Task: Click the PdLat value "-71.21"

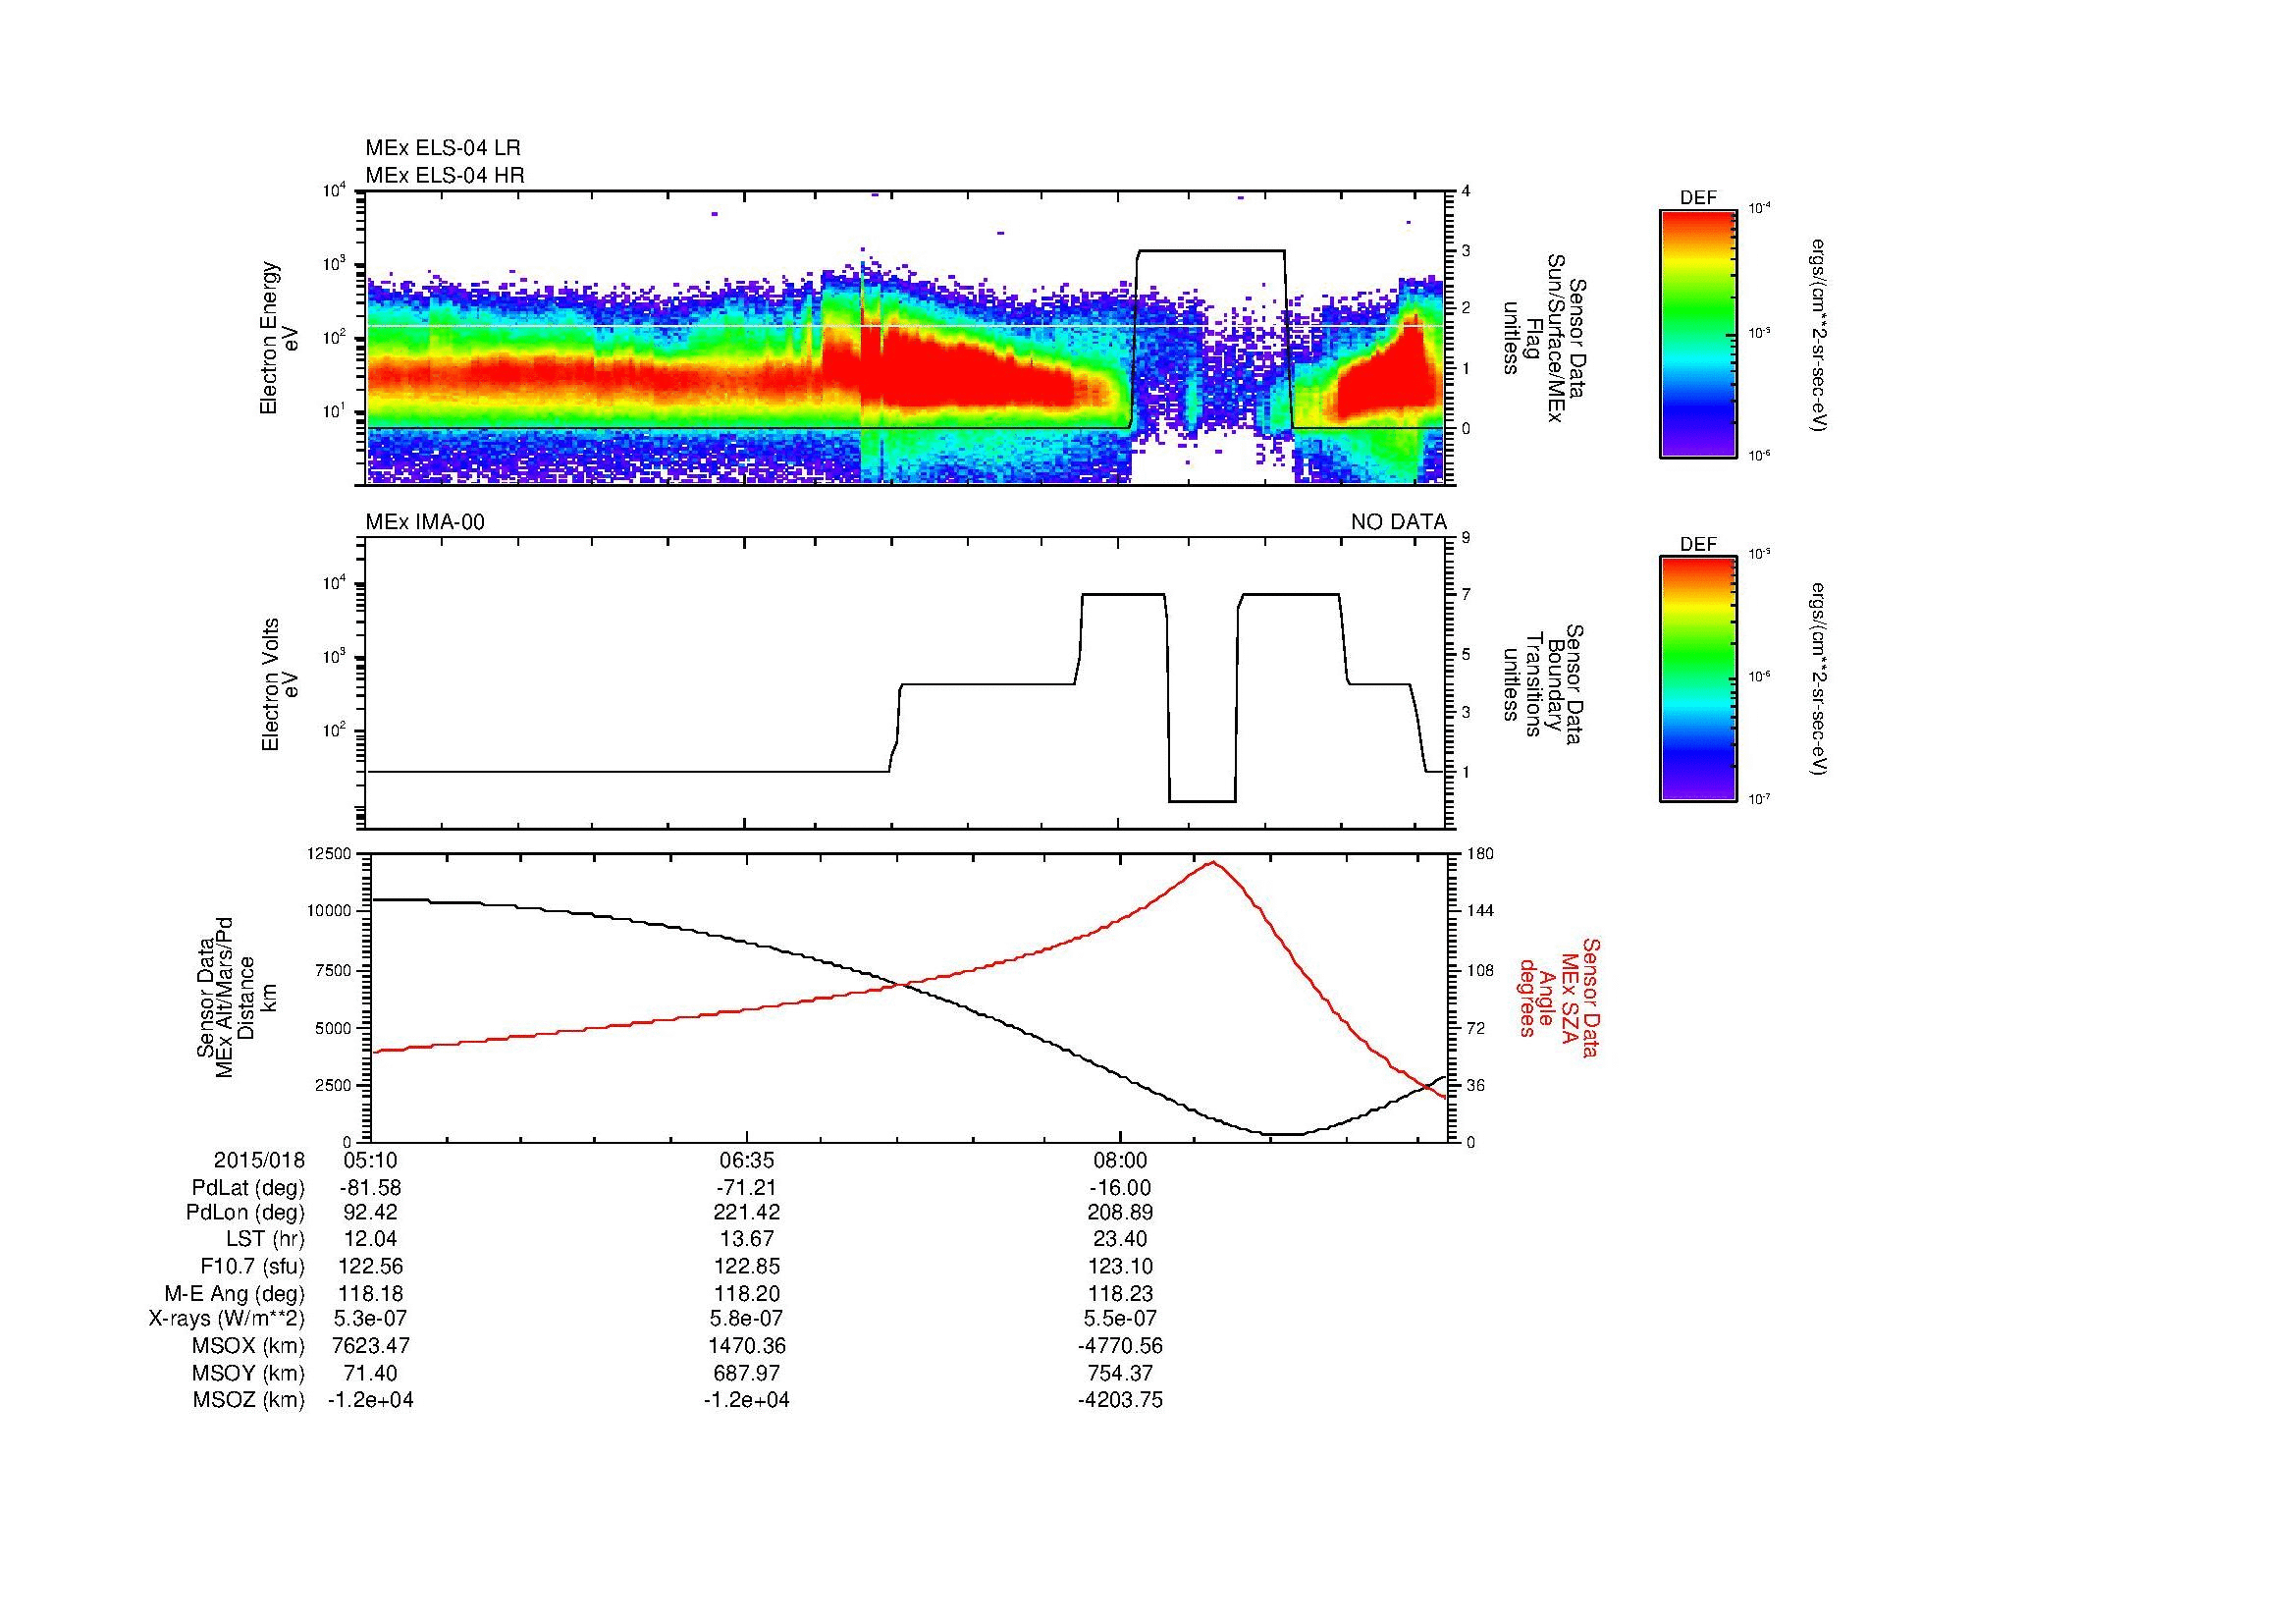Action: (746, 1188)
